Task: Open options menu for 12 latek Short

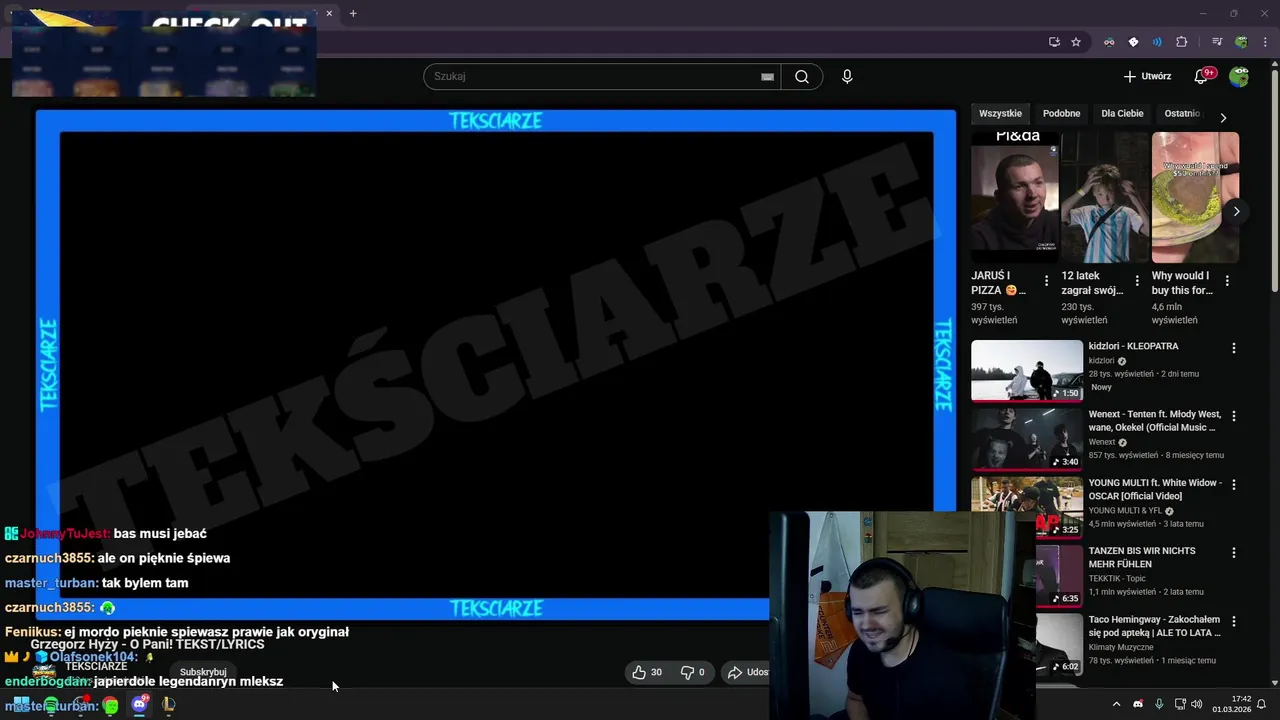Action: pyautogui.click(x=1137, y=281)
